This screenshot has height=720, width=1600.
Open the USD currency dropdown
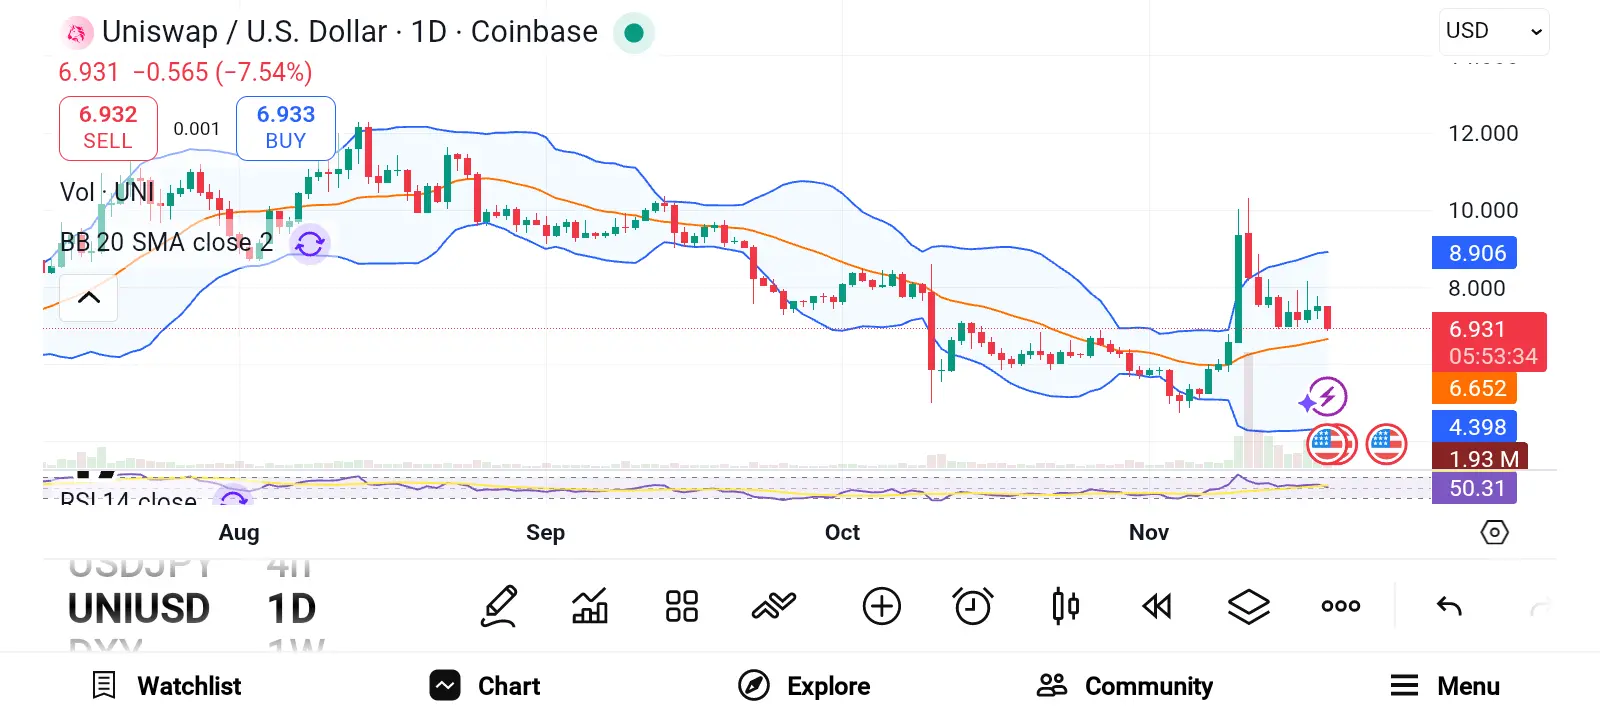(1494, 32)
